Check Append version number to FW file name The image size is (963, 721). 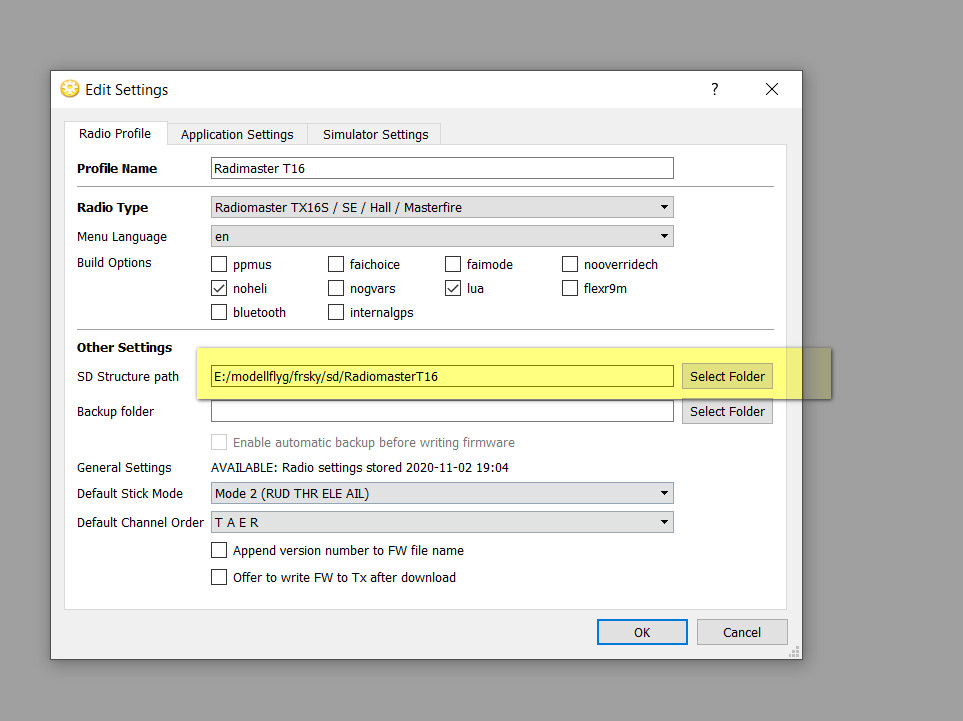(219, 550)
